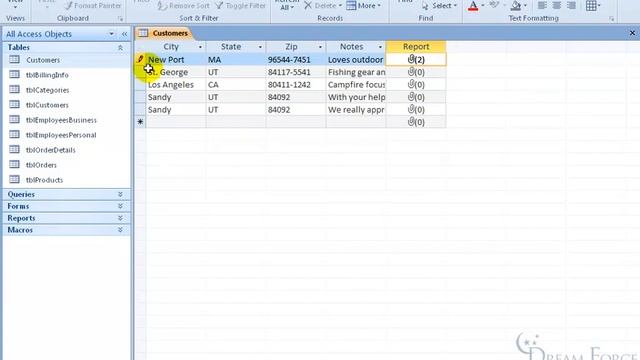
Task: Click the MA state cell
Action: [236, 60]
